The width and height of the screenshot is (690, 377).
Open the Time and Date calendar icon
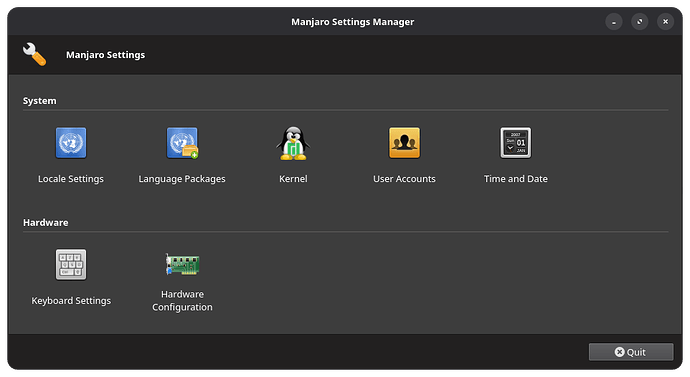point(516,143)
